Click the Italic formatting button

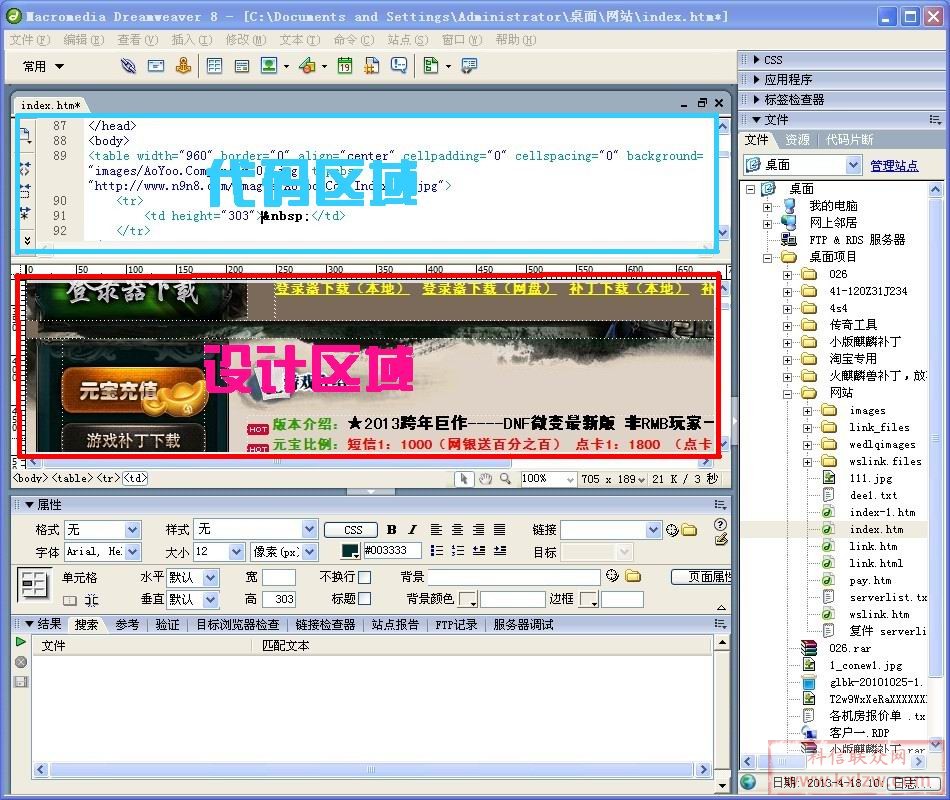tap(413, 530)
